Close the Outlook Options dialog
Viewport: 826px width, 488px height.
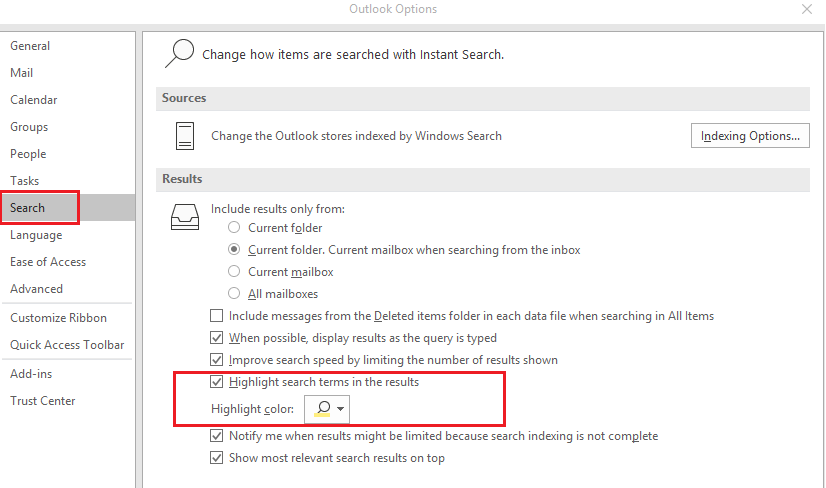point(807,9)
